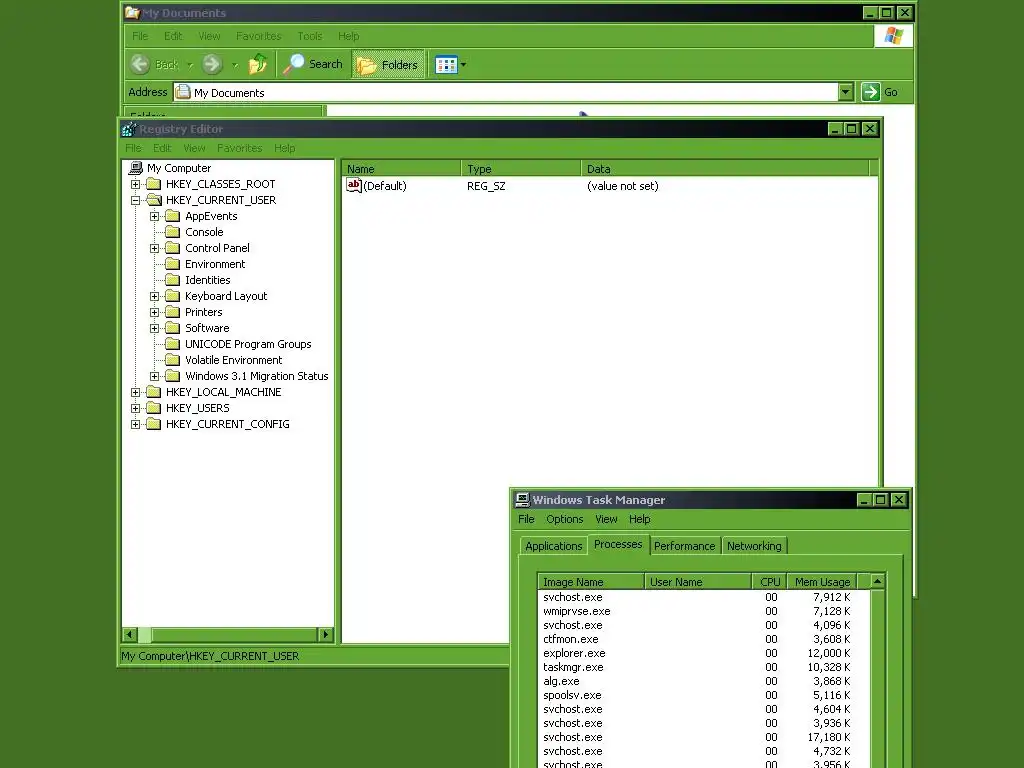This screenshot has height=768, width=1024.
Task: Select the Console folder icon
Action: tap(172, 232)
